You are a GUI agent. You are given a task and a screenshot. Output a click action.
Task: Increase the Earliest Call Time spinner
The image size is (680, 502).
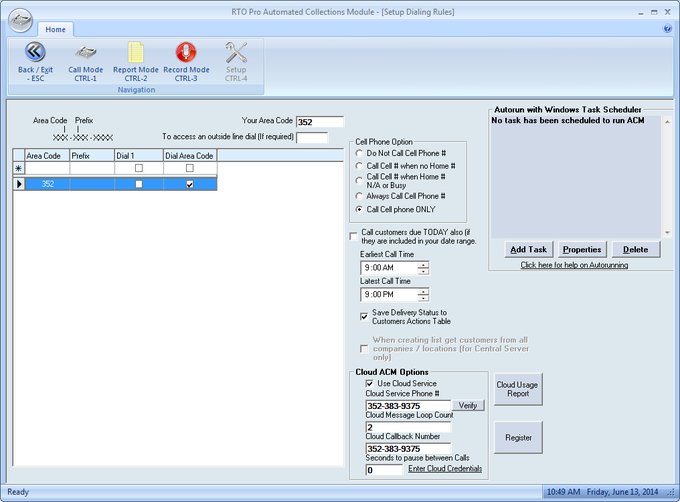423,264
